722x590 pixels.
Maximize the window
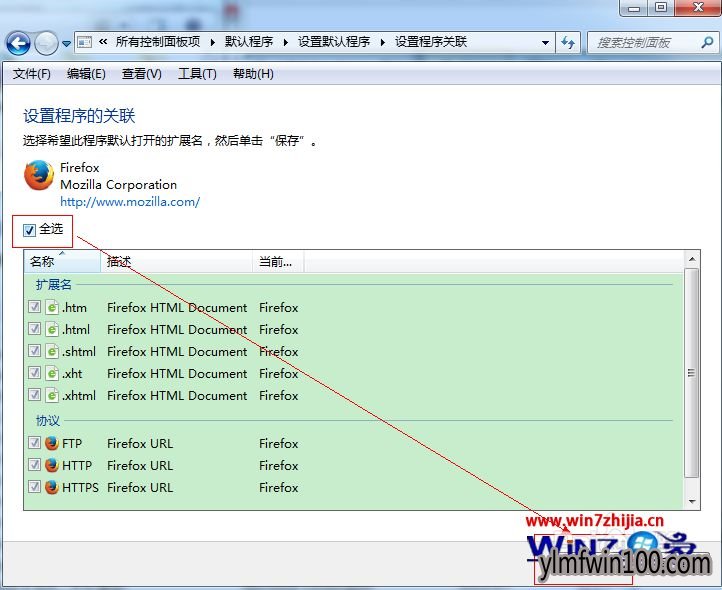coord(661,8)
